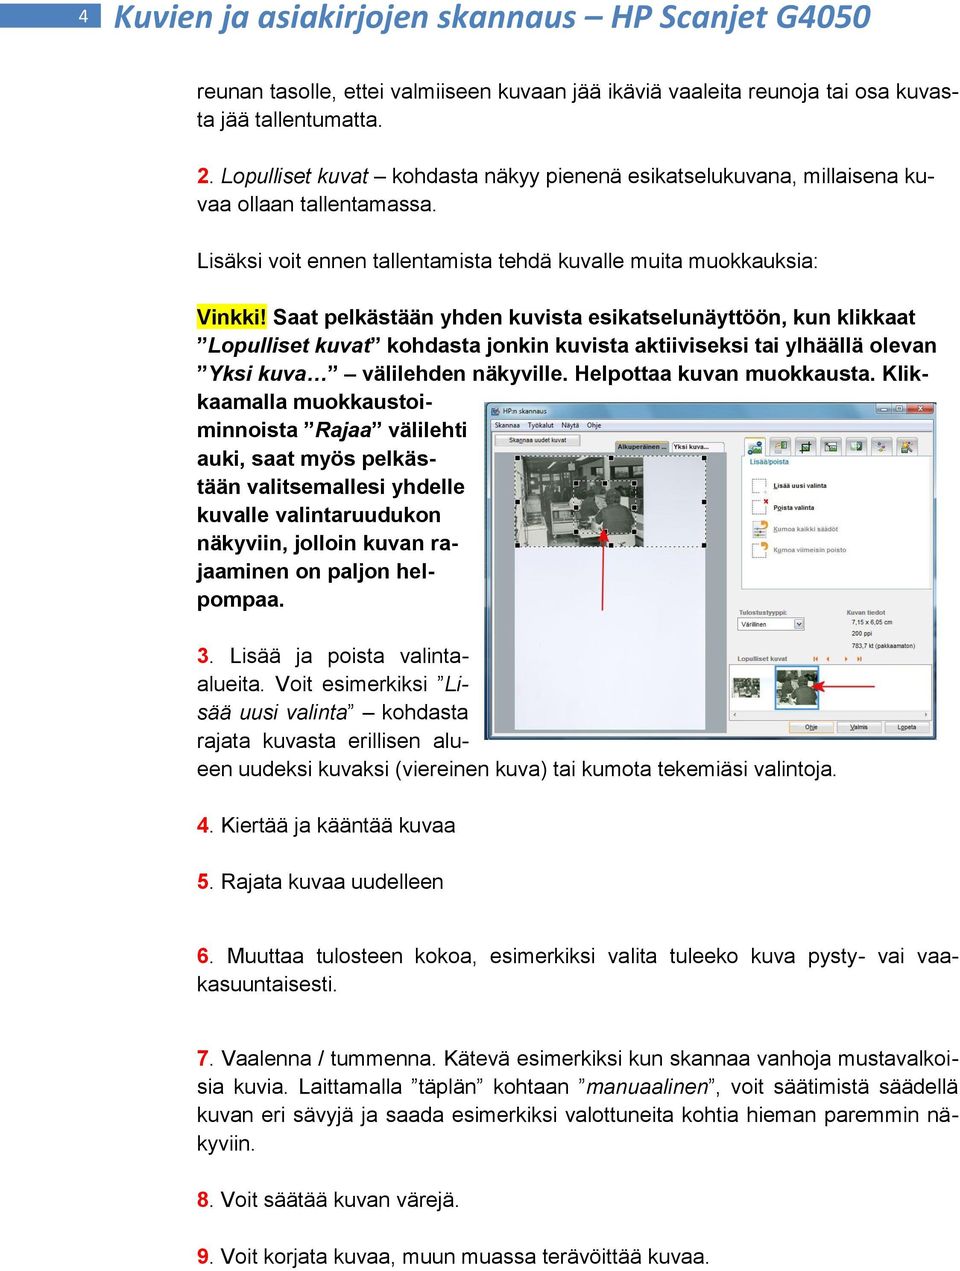Image resolution: width=960 pixels, height=1271 pixels.
Task: Go to next final image arrow
Action: (x=847, y=659)
